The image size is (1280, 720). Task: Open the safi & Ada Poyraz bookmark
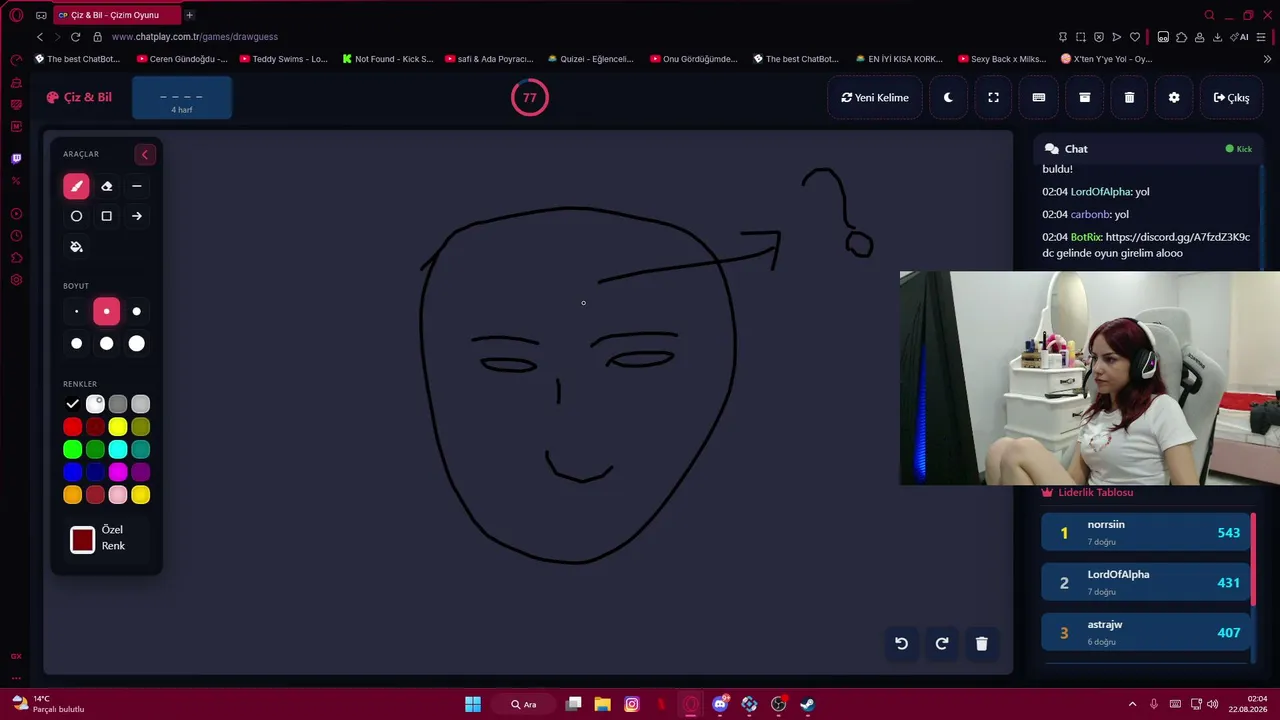(x=489, y=59)
